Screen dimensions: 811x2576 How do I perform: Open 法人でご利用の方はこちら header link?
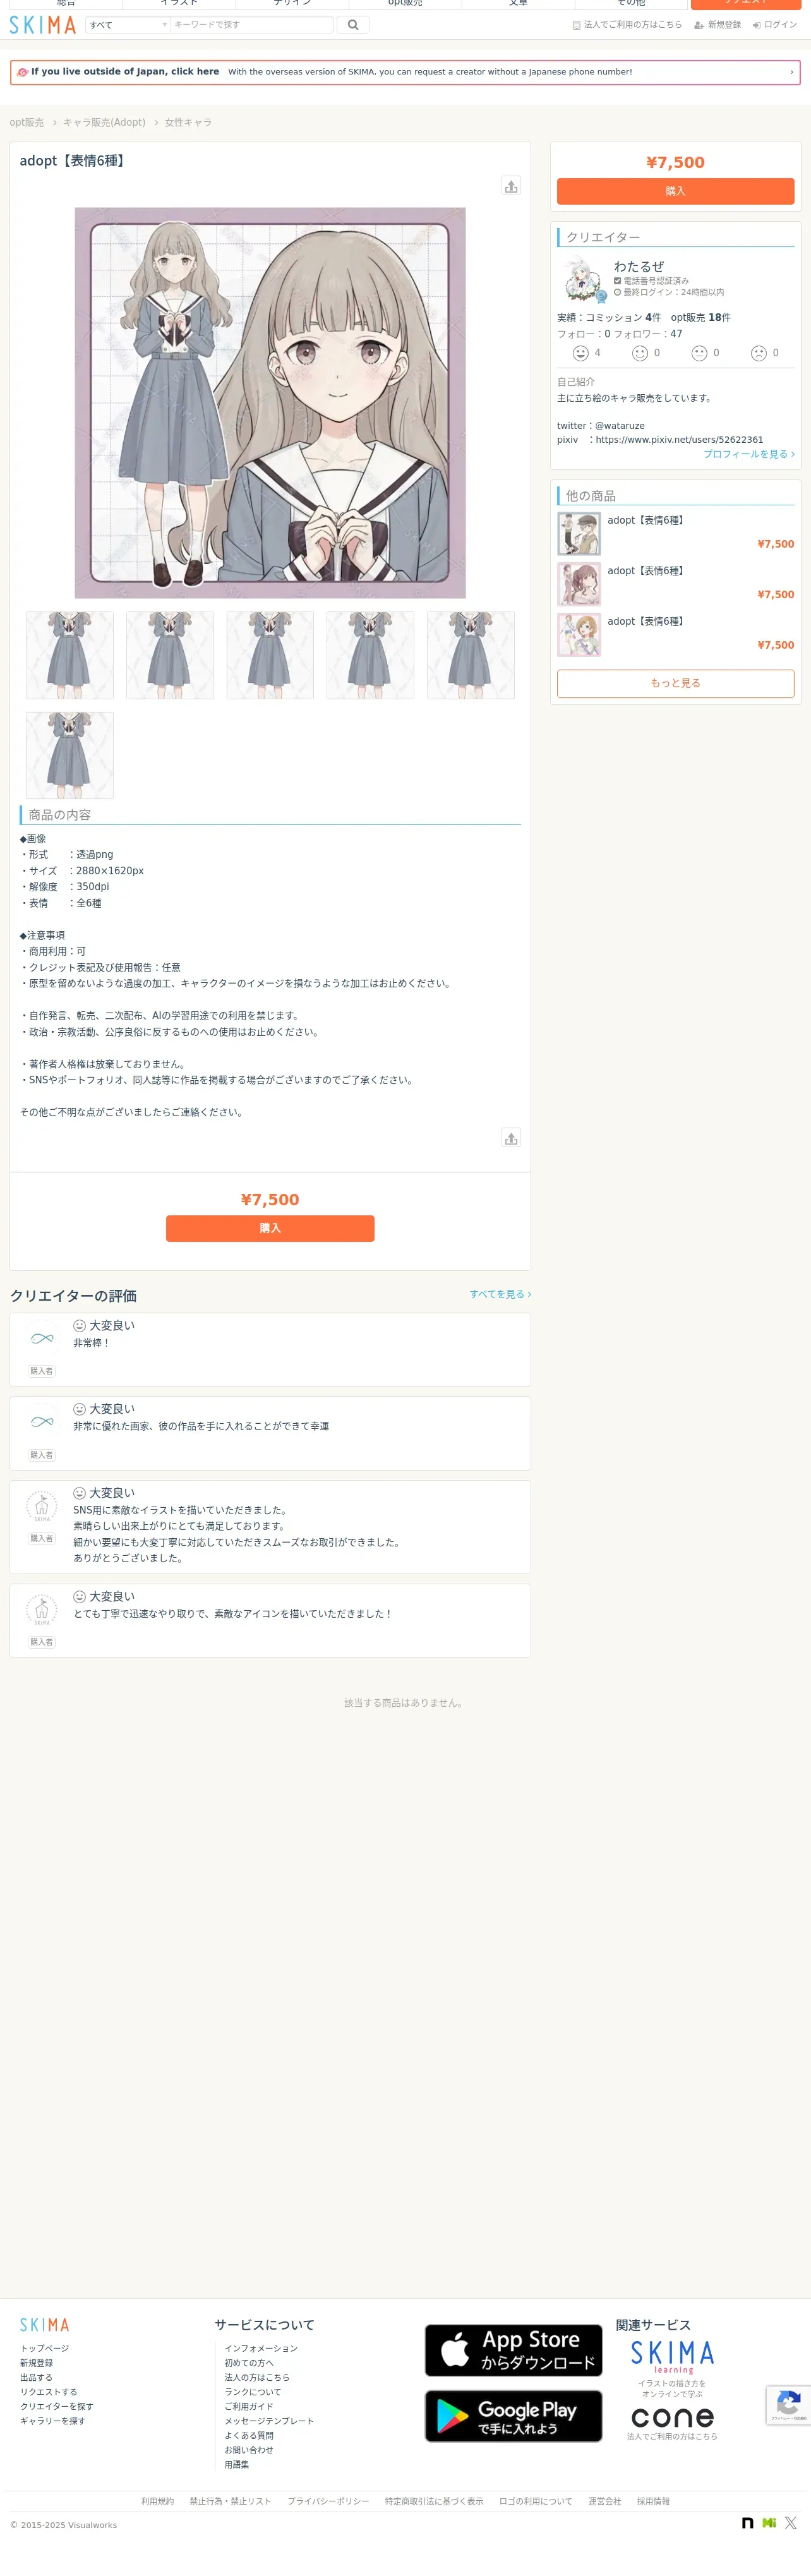tap(627, 25)
